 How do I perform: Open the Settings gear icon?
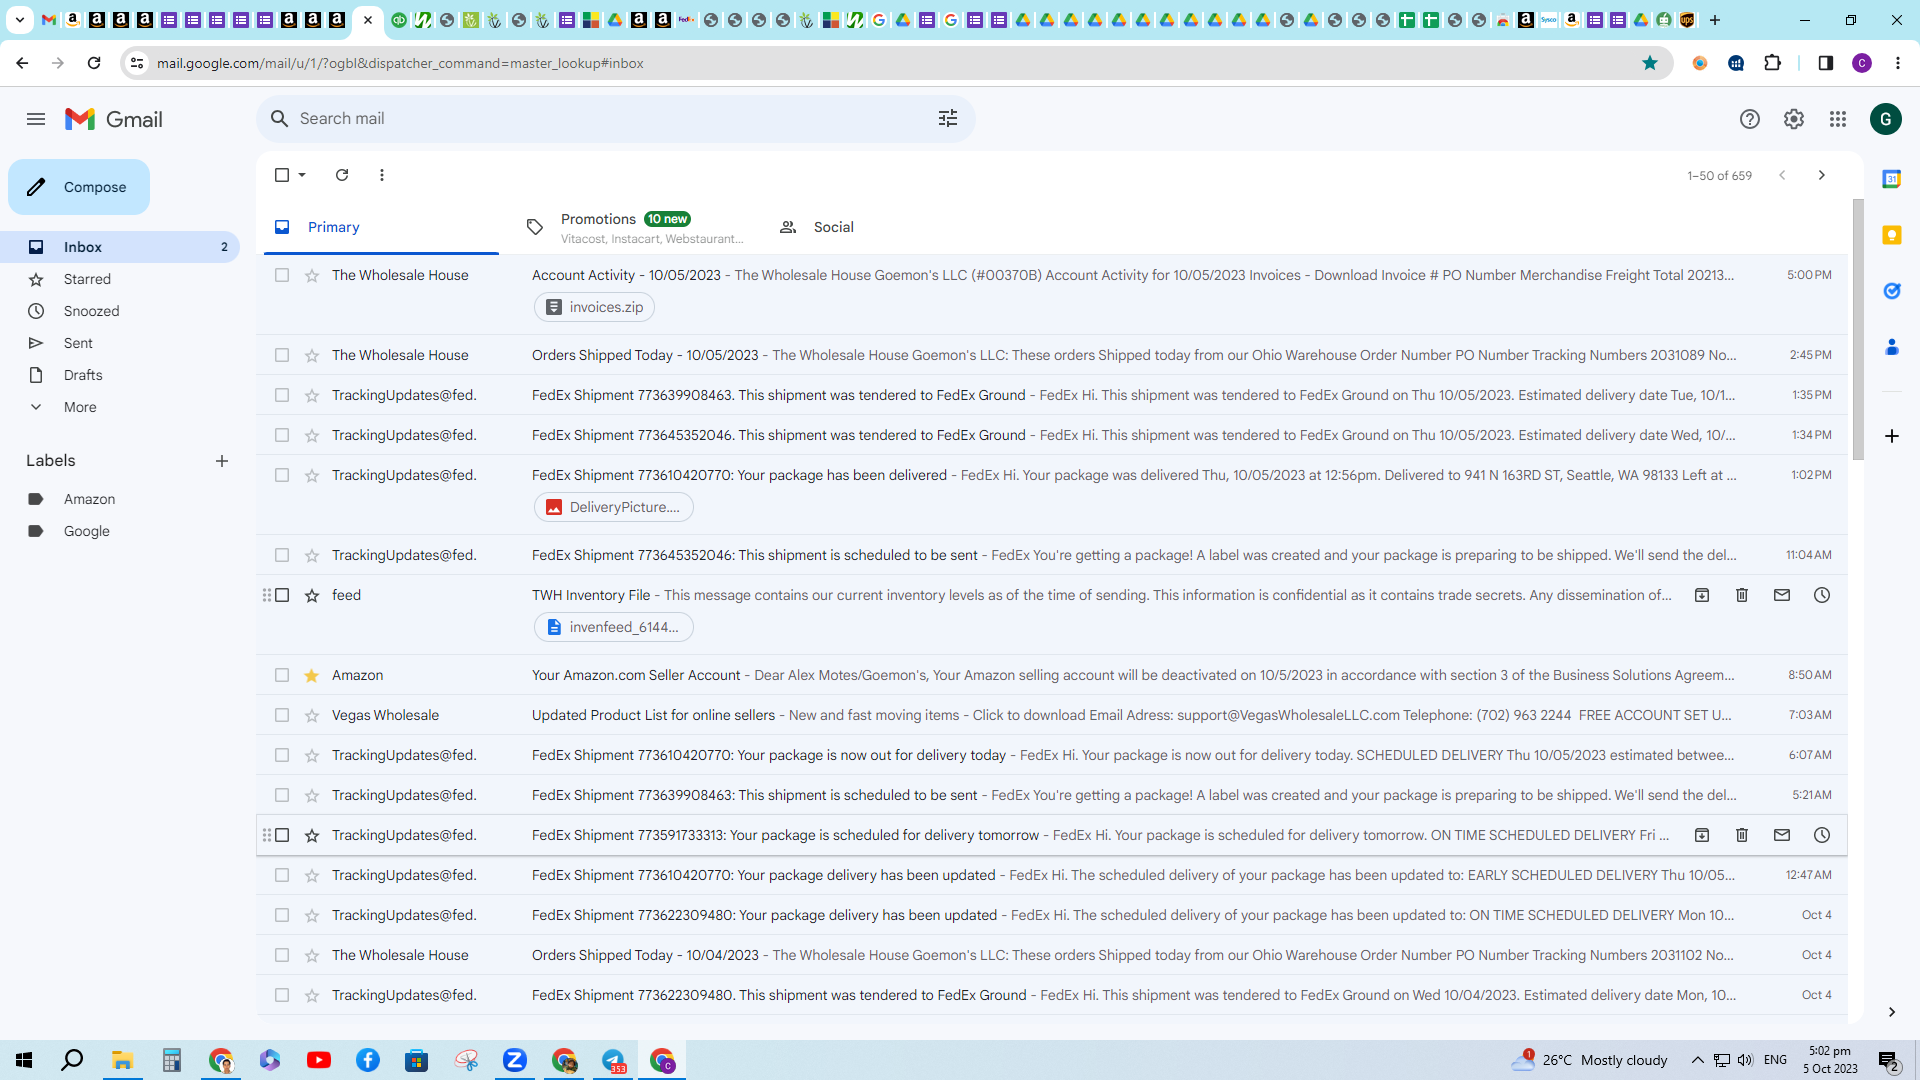pos(1794,119)
